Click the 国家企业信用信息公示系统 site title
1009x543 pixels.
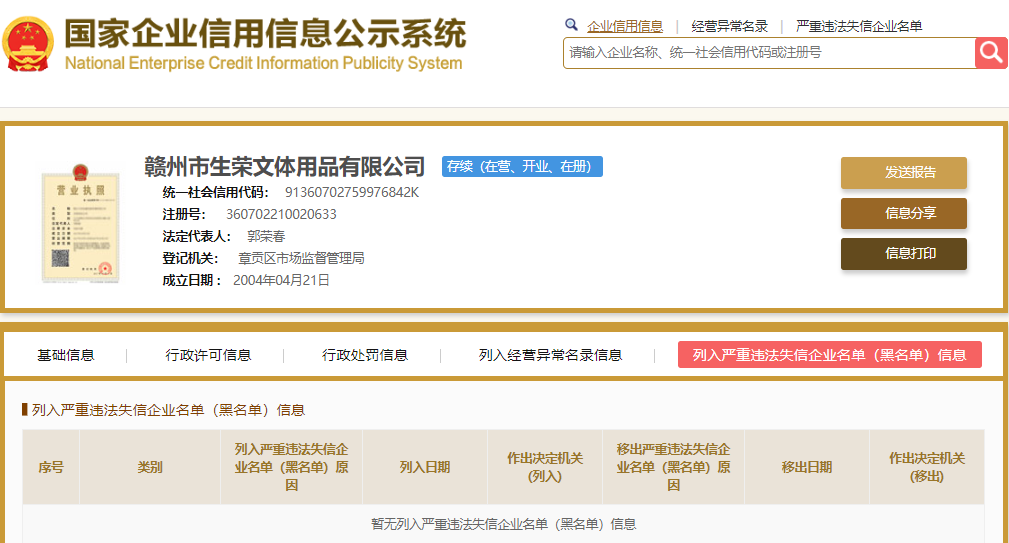(x=265, y=33)
